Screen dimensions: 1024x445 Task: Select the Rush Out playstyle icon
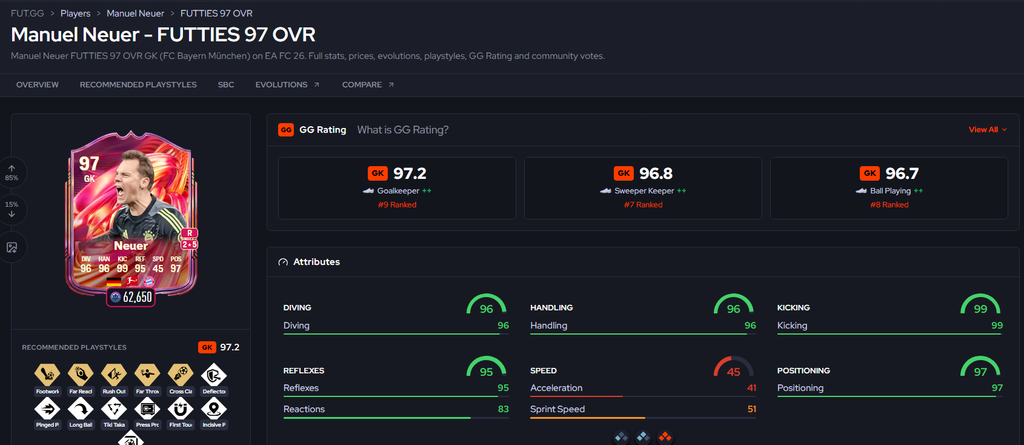pos(114,374)
